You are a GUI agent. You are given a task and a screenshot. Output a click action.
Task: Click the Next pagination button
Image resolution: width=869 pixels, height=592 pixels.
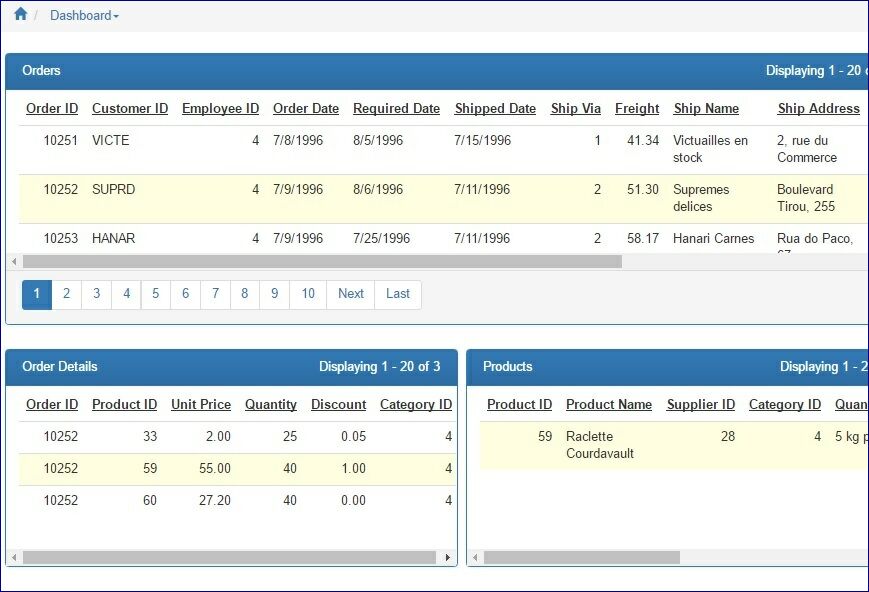click(350, 294)
